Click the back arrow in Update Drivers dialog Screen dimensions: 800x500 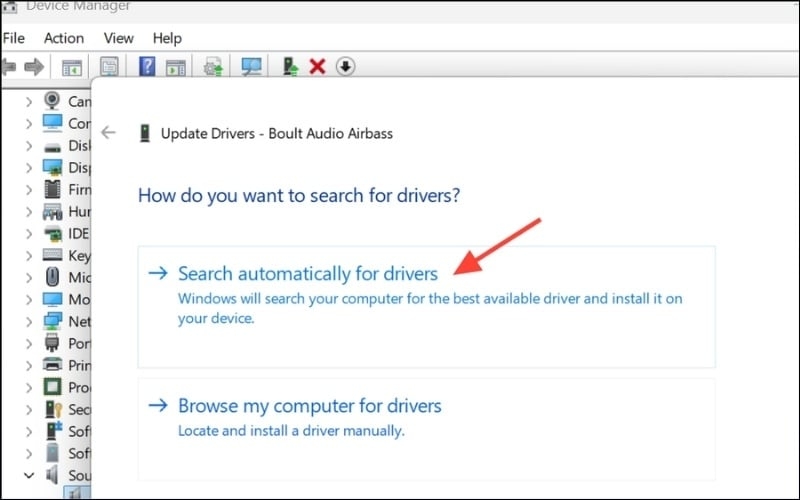109,132
